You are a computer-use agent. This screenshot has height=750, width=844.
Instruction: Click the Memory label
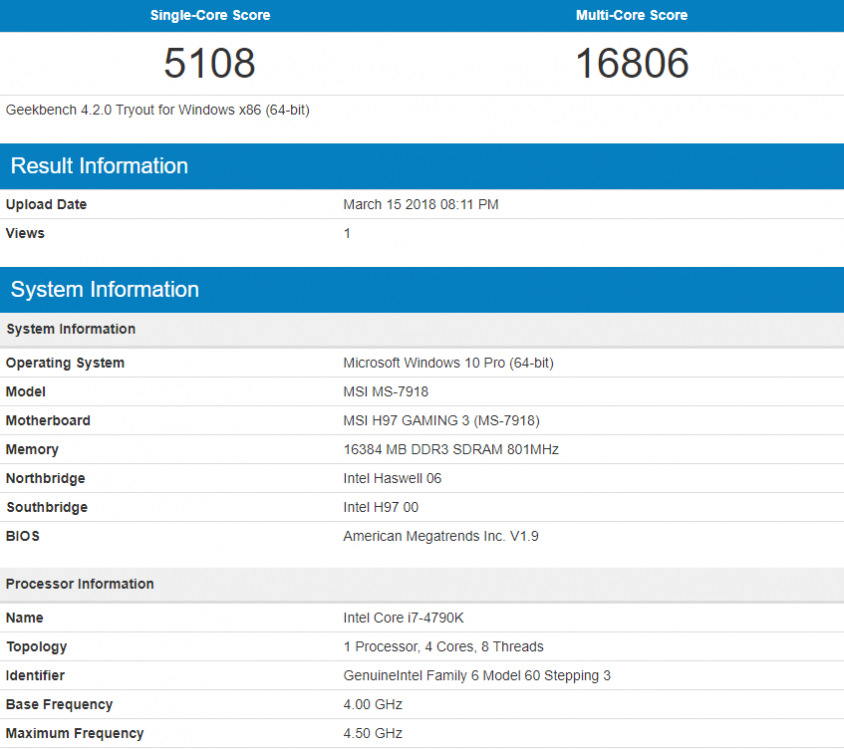tap(32, 450)
